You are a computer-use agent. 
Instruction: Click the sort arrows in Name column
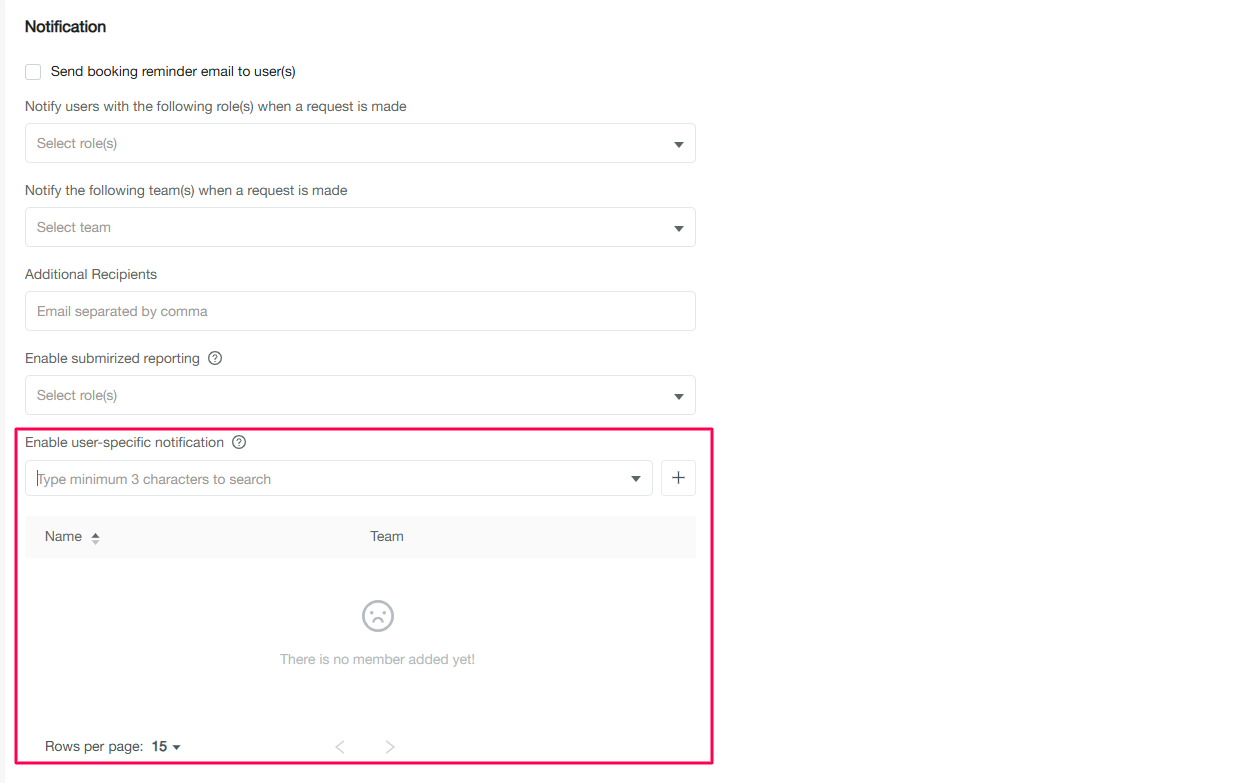pos(96,538)
